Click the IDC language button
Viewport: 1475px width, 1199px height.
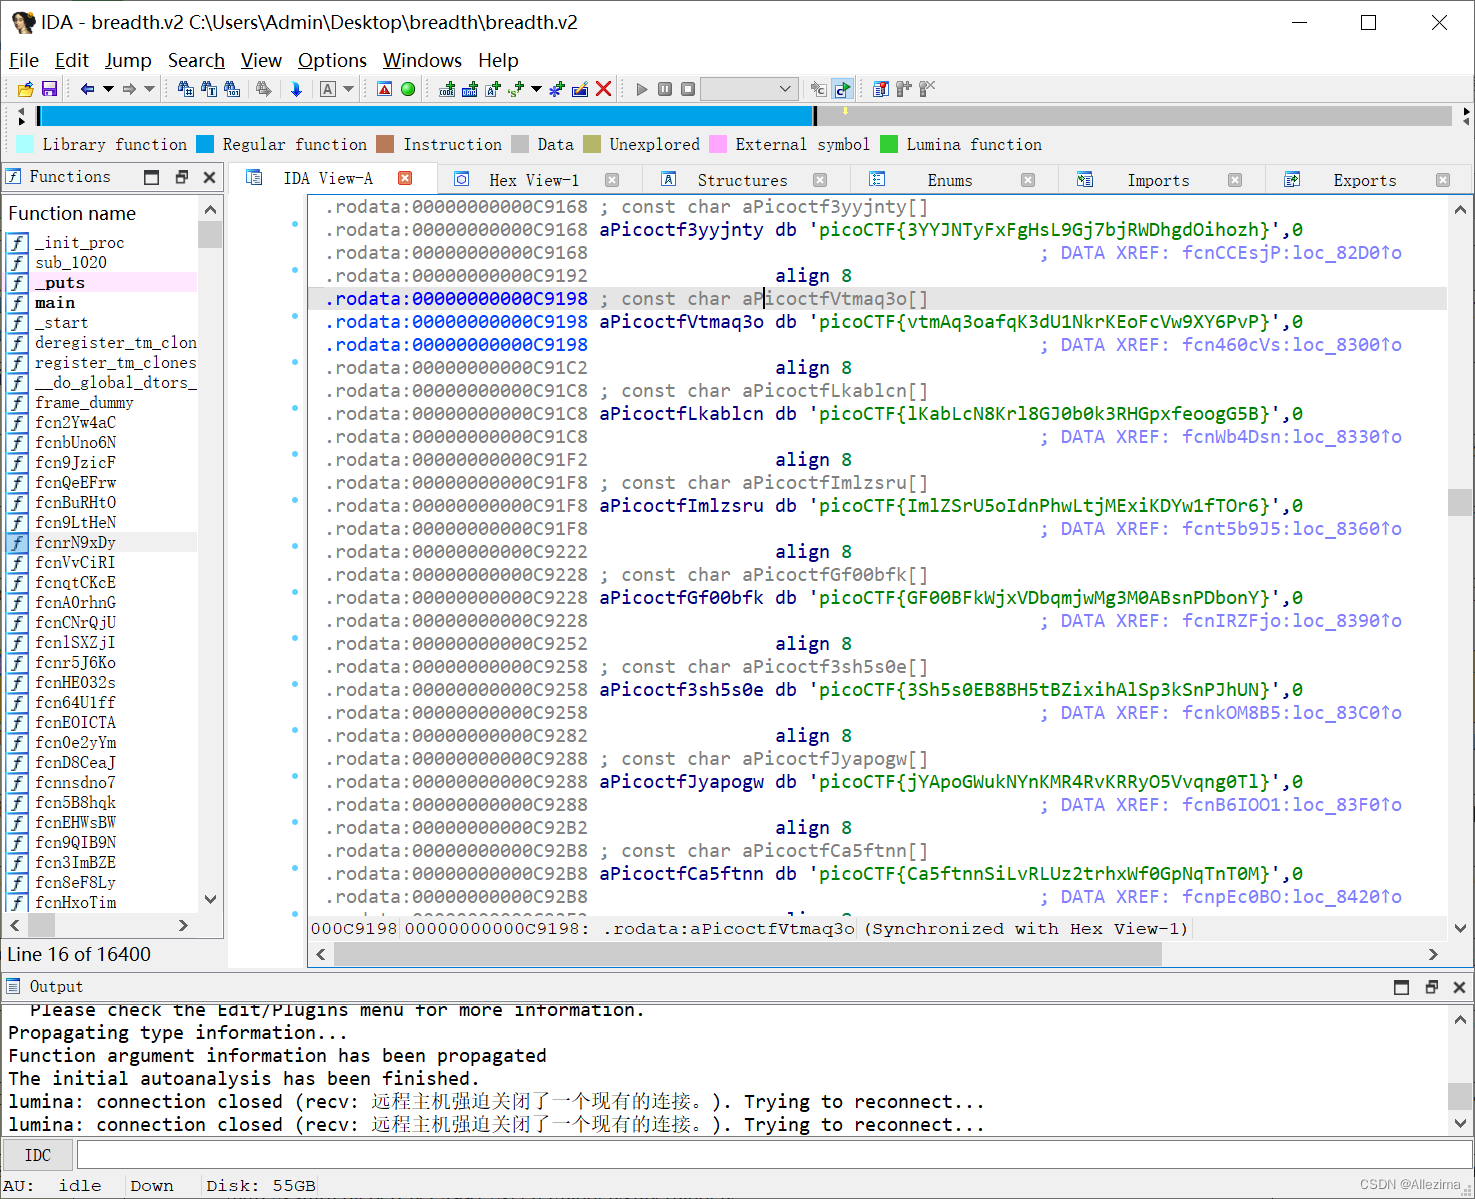pos(38,1155)
